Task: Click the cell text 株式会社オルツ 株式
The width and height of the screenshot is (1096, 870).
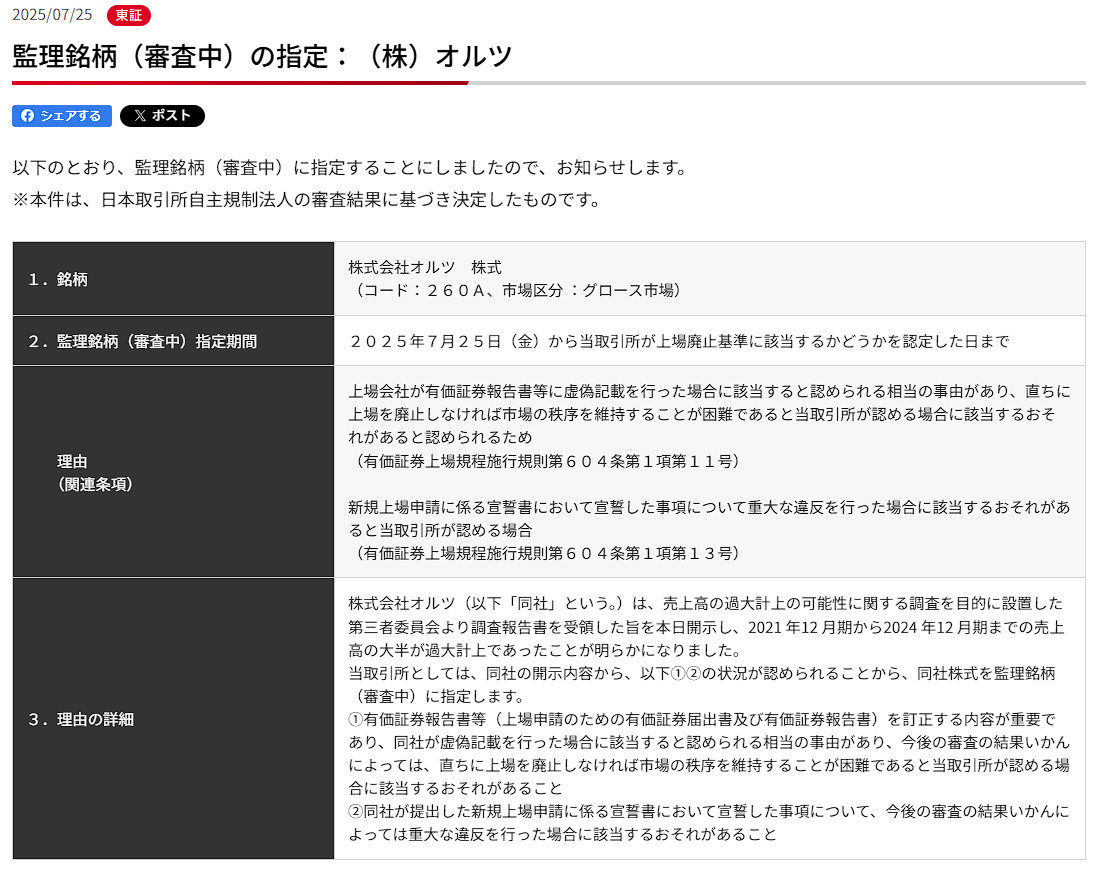Action: 425,268
